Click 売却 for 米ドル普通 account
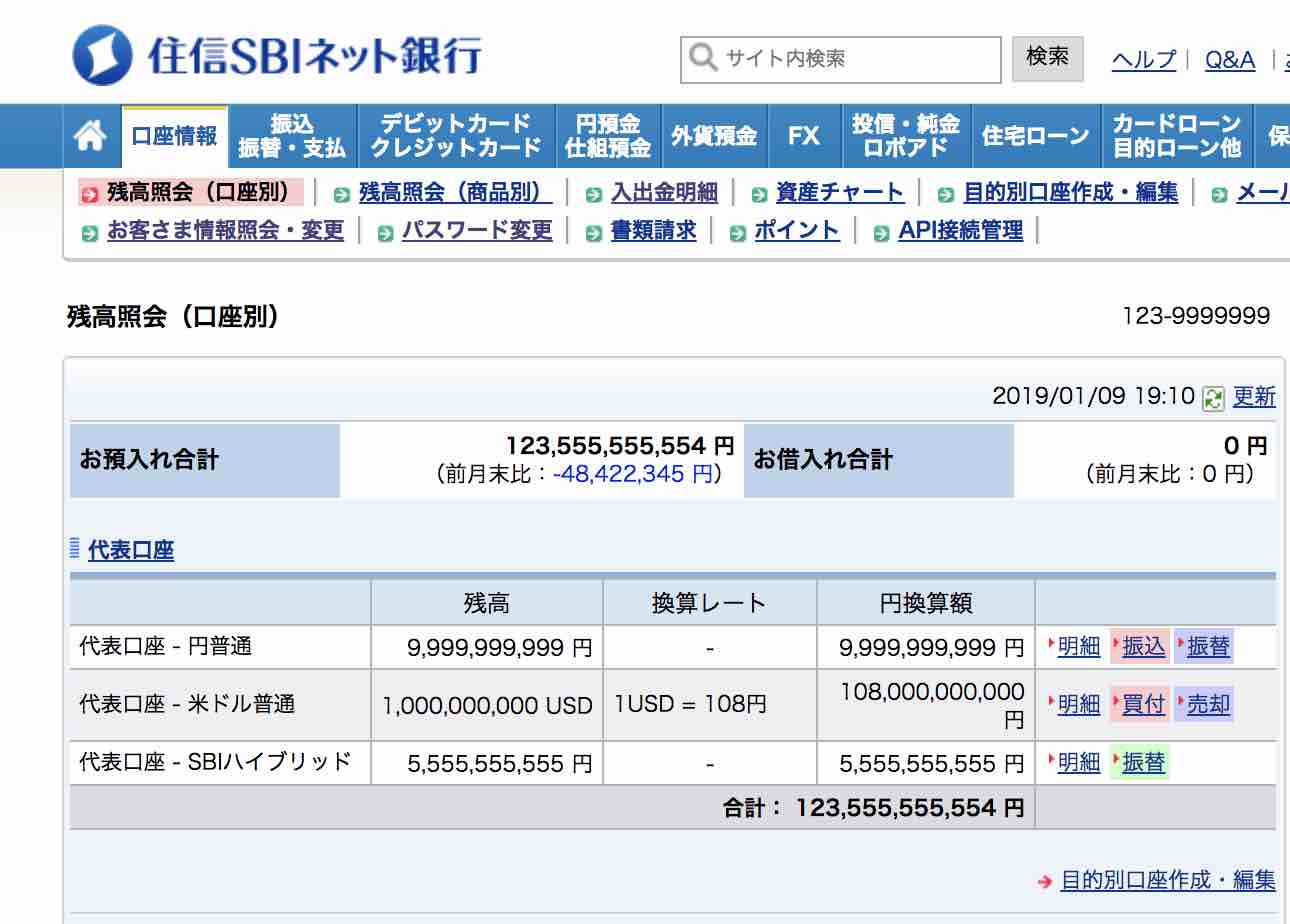This screenshot has height=924, width=1290. click(1208, 705)
